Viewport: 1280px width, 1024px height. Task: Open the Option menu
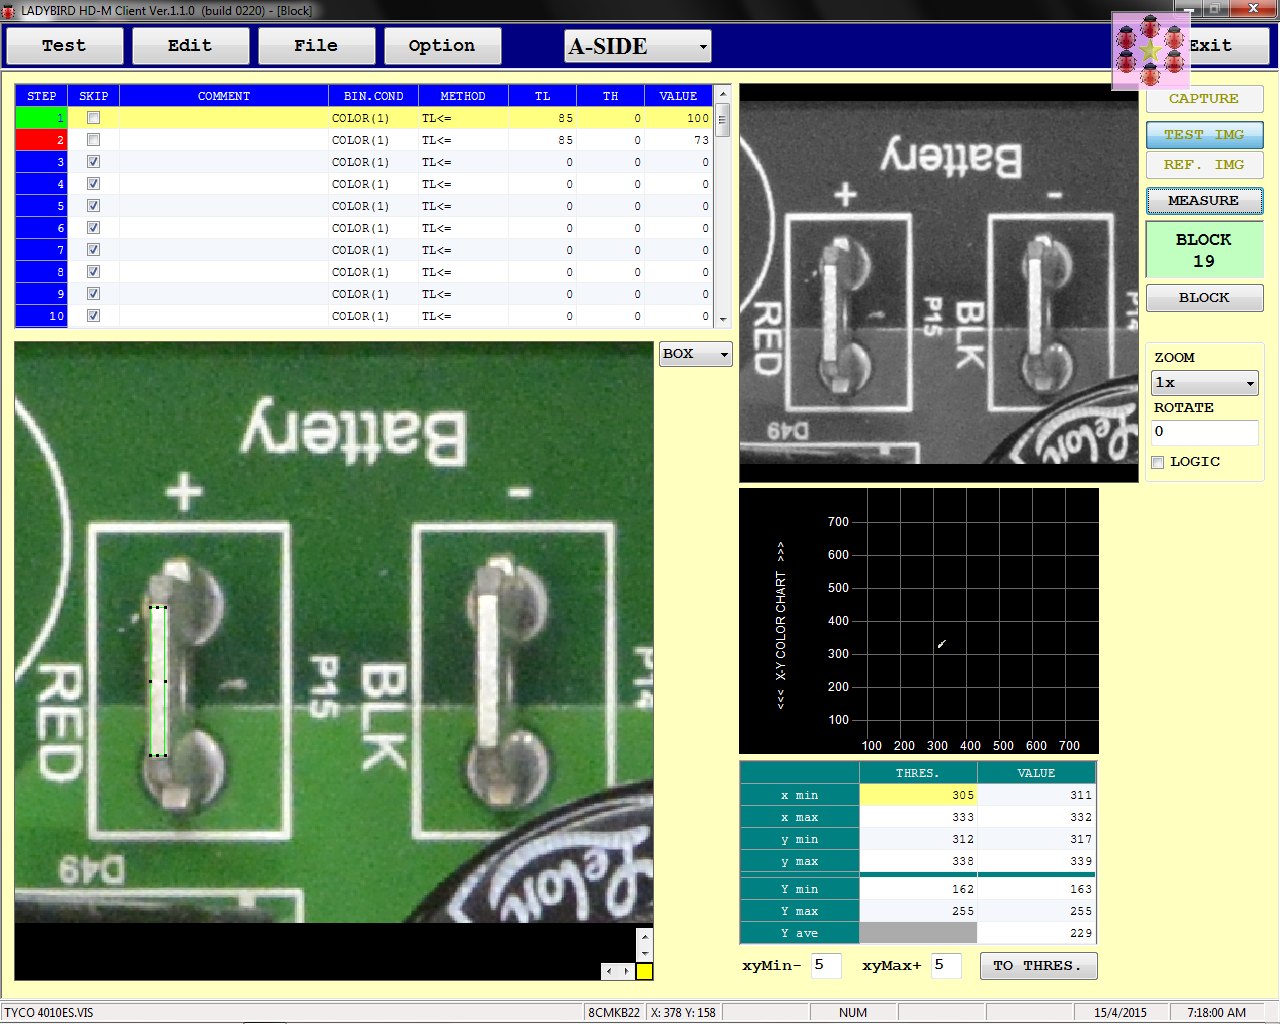point(442,46)
